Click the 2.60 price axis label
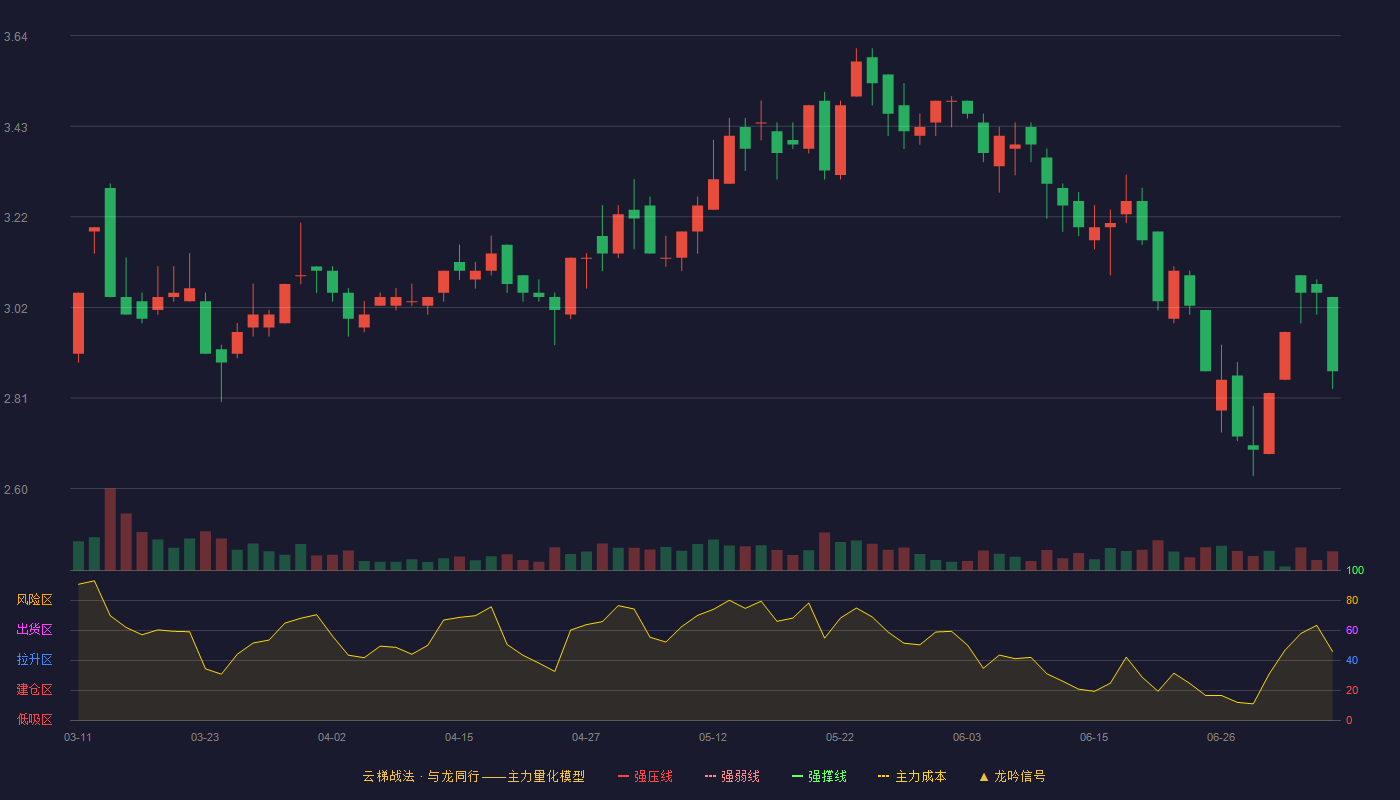Viewport: 1400px width, 800px height. click(x=15, y=490)
